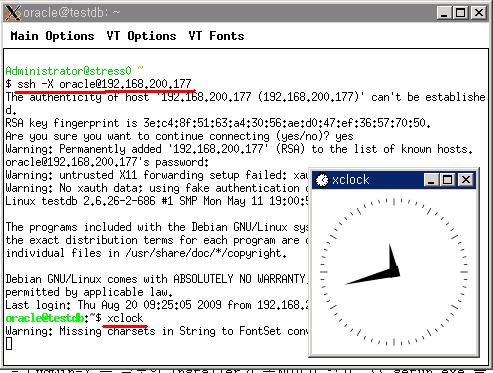
Task: Click the underlined ssh -X command text
Action: (x=104, y=84)
